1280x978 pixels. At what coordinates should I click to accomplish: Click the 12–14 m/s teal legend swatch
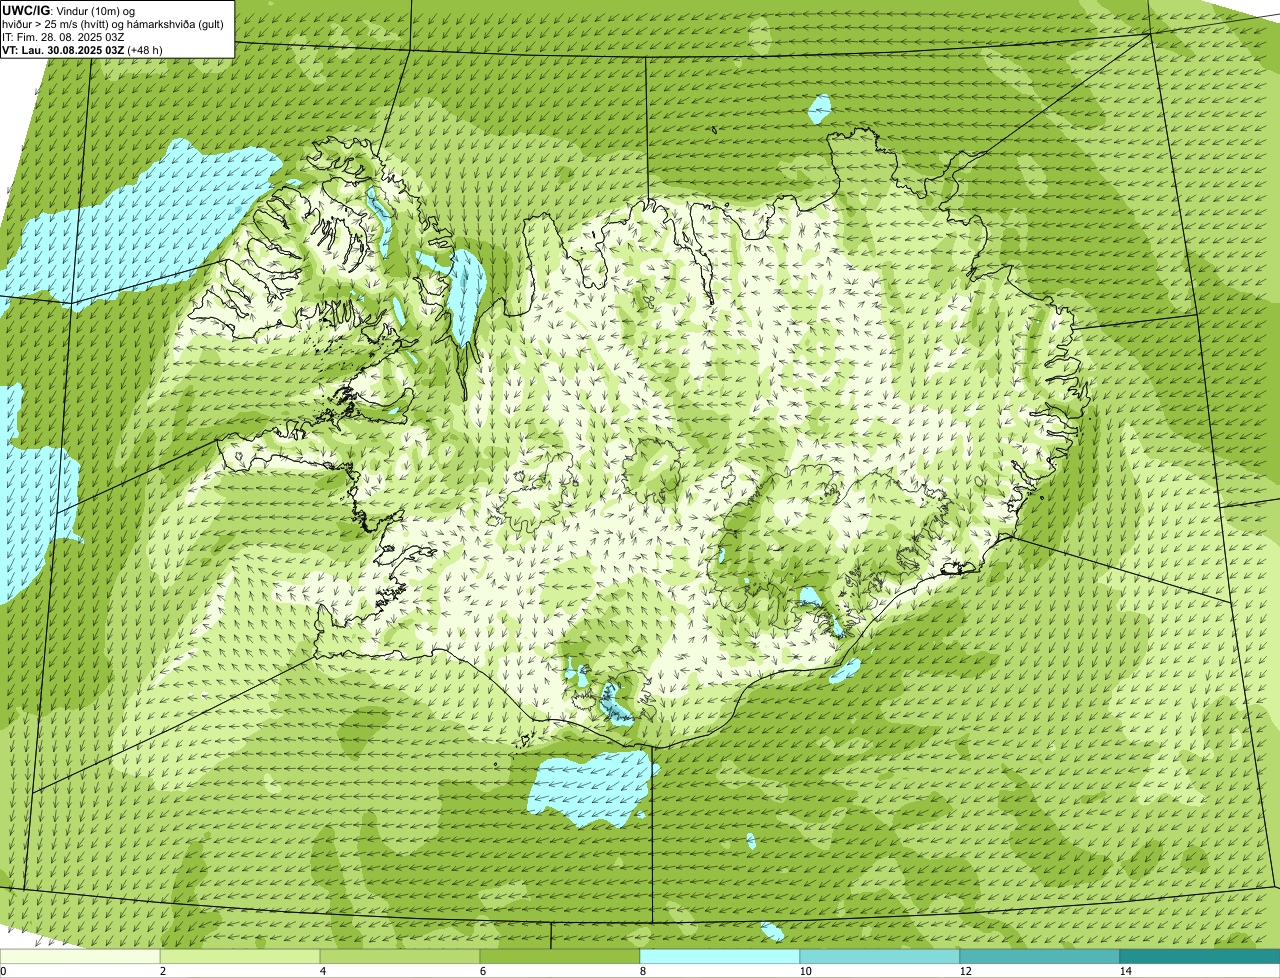(1040, 956)
